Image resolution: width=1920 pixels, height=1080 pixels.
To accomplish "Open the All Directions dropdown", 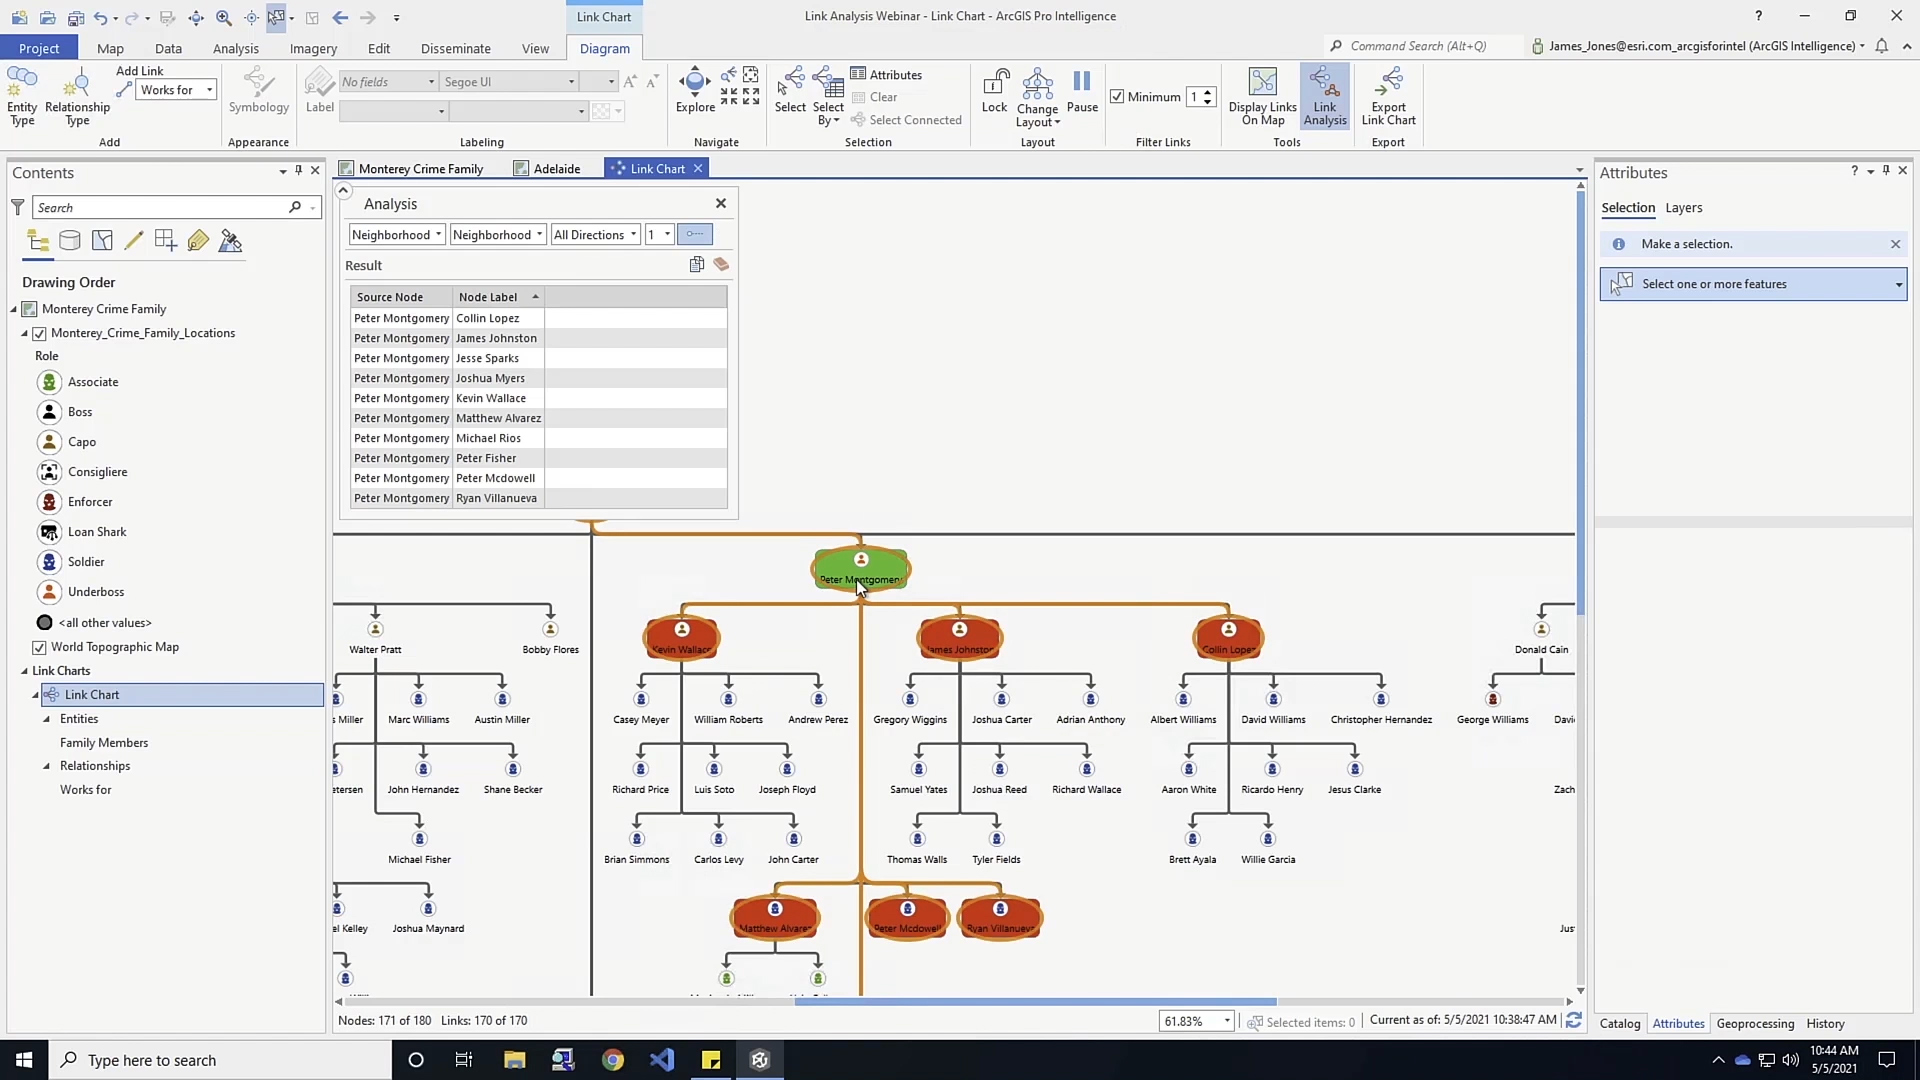I will pos(595,235).
